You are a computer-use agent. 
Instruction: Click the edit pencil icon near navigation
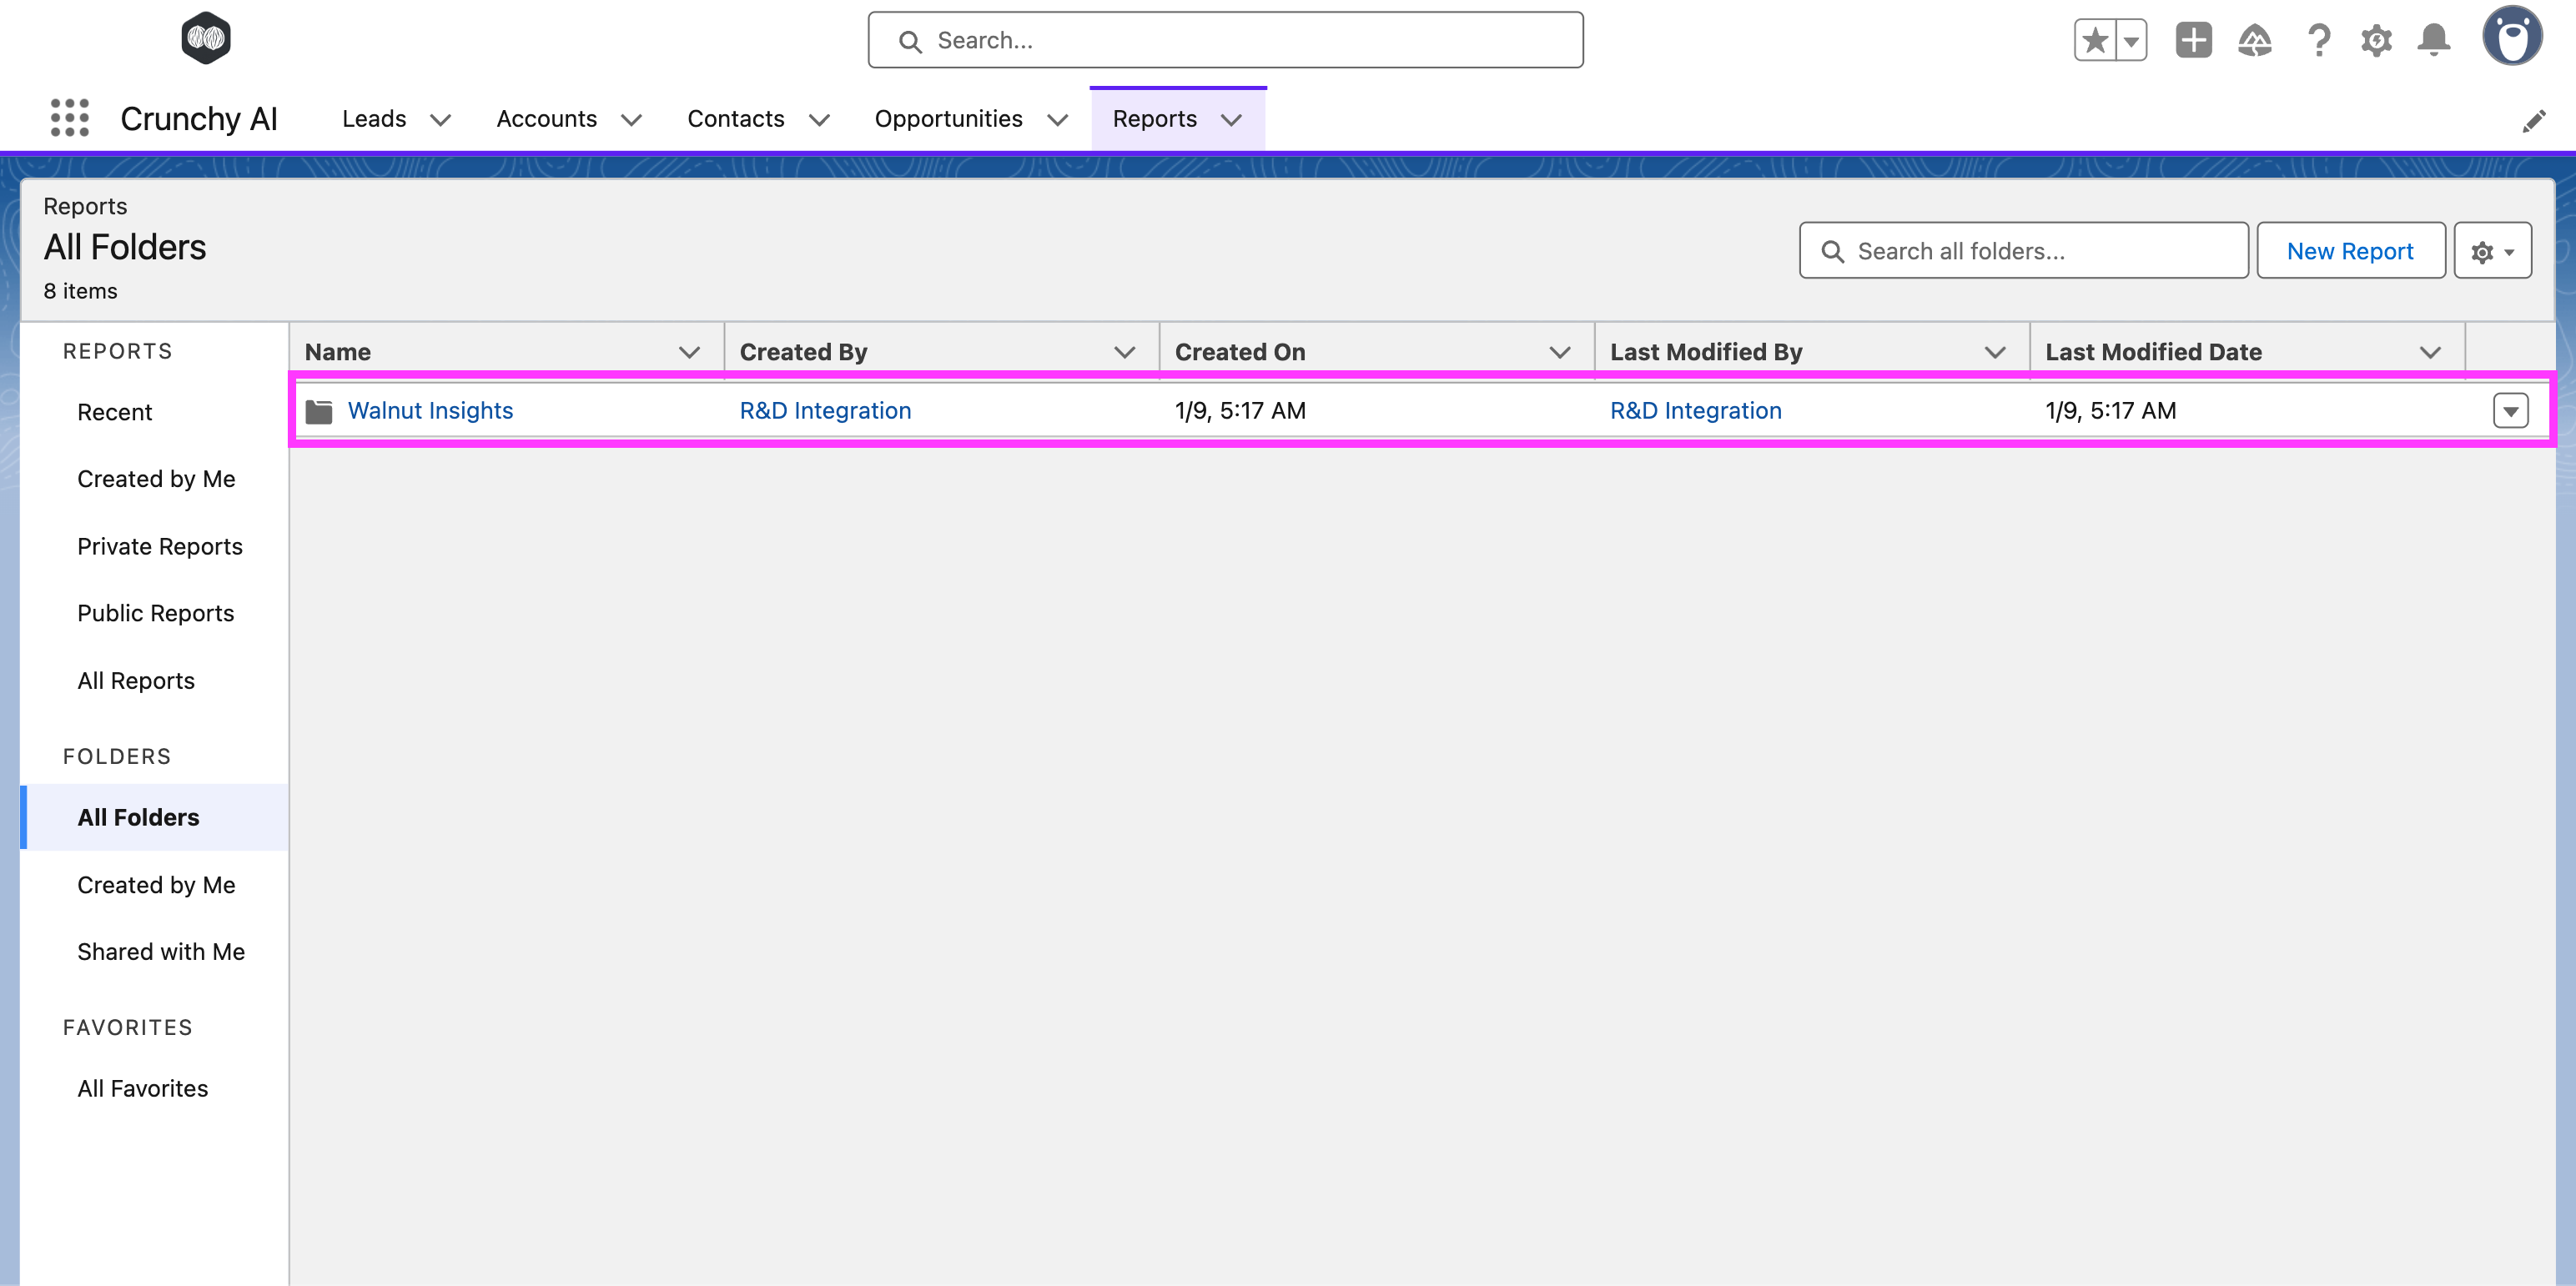2535,119
